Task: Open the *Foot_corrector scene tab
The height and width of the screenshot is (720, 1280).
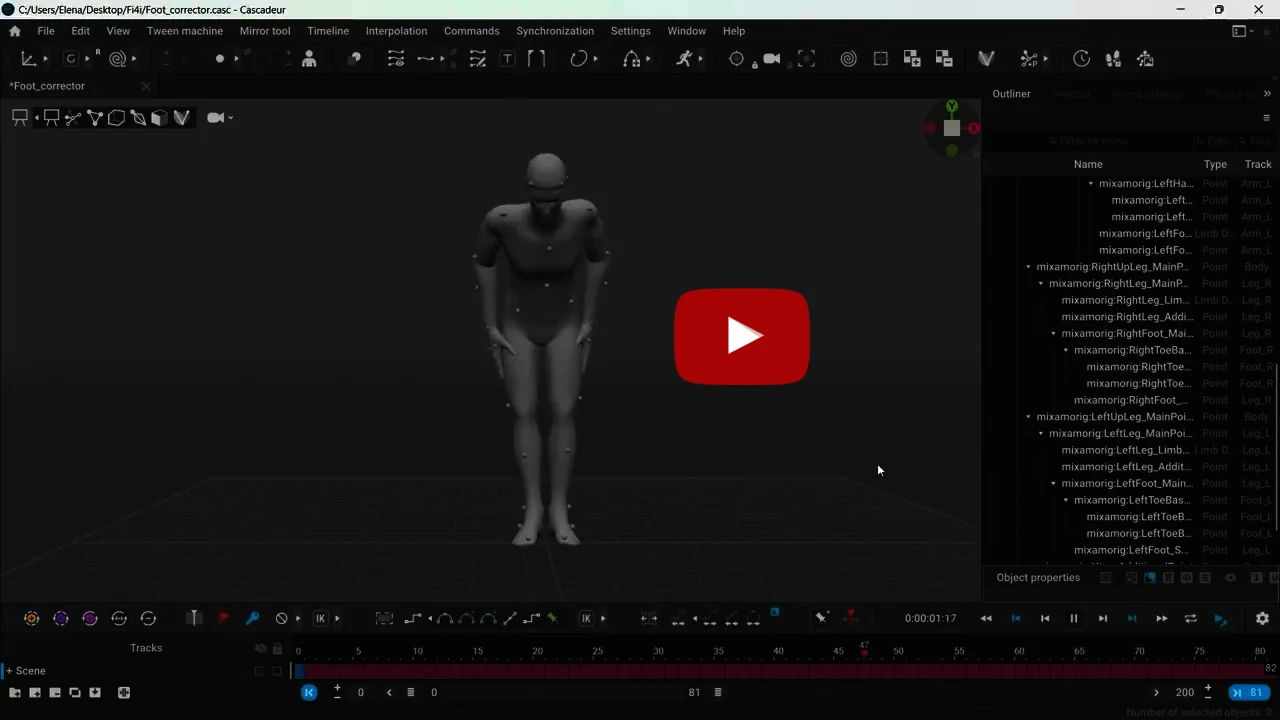Action: pos(47,86)
